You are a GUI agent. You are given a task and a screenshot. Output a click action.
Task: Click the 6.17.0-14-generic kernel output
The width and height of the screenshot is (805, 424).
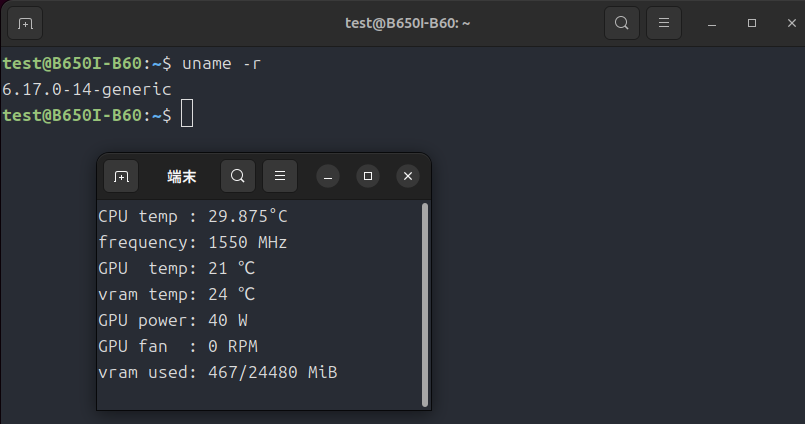(x=87, y=89)
